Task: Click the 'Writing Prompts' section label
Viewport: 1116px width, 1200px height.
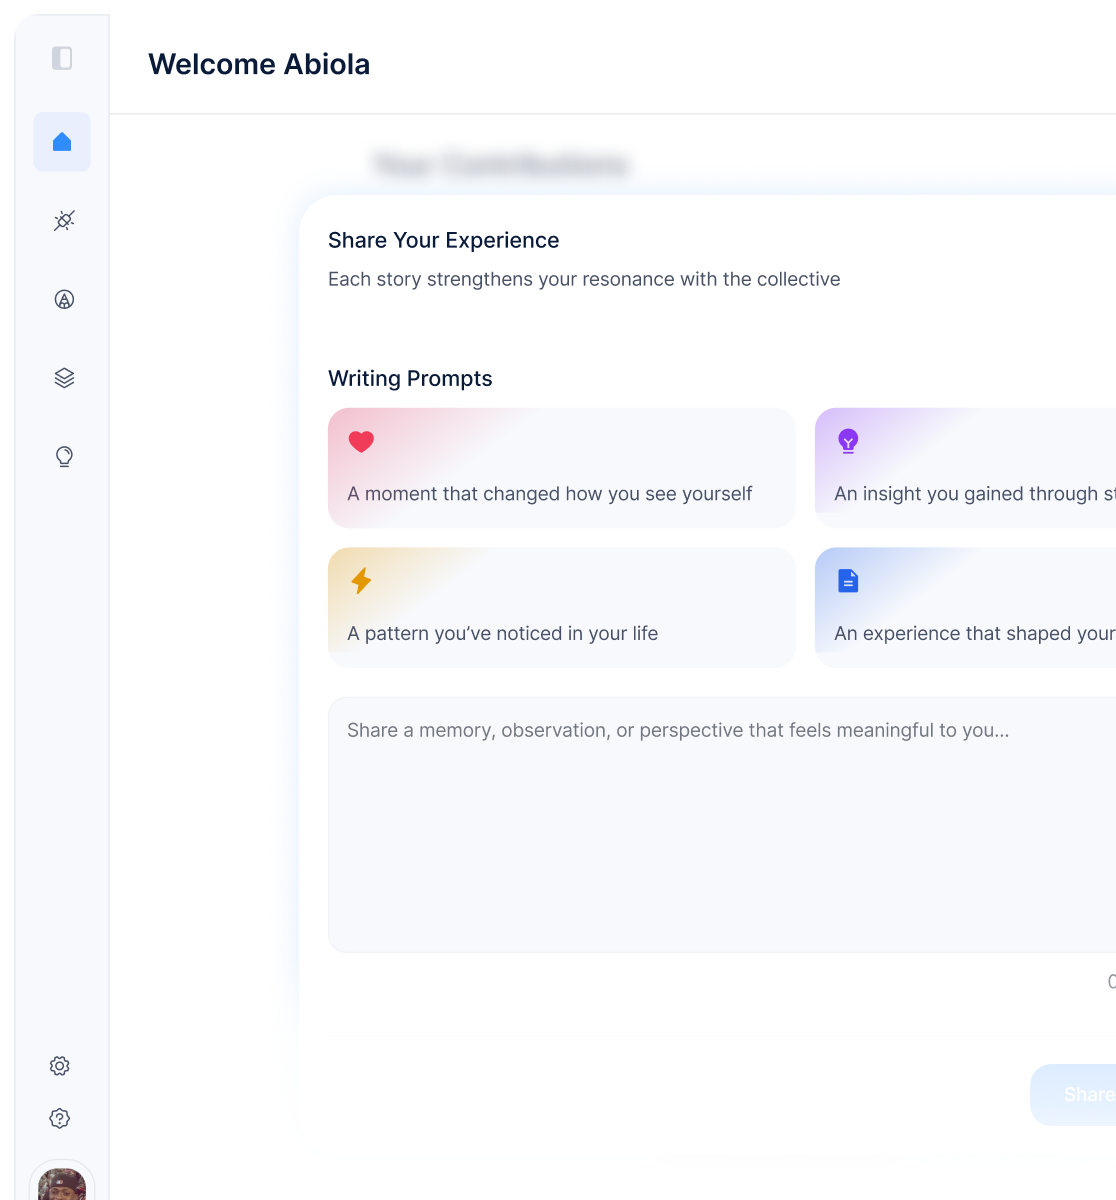Action: click(410, 378)
